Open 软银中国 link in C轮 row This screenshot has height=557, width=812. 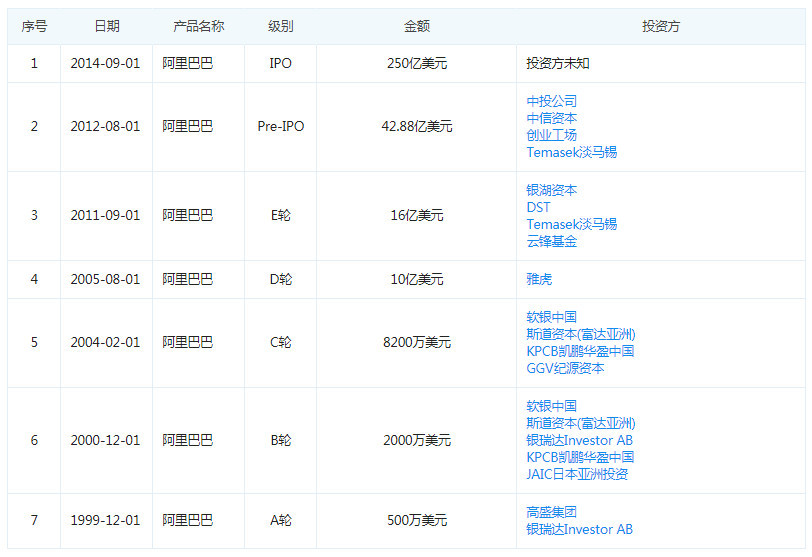coord(552,317)
